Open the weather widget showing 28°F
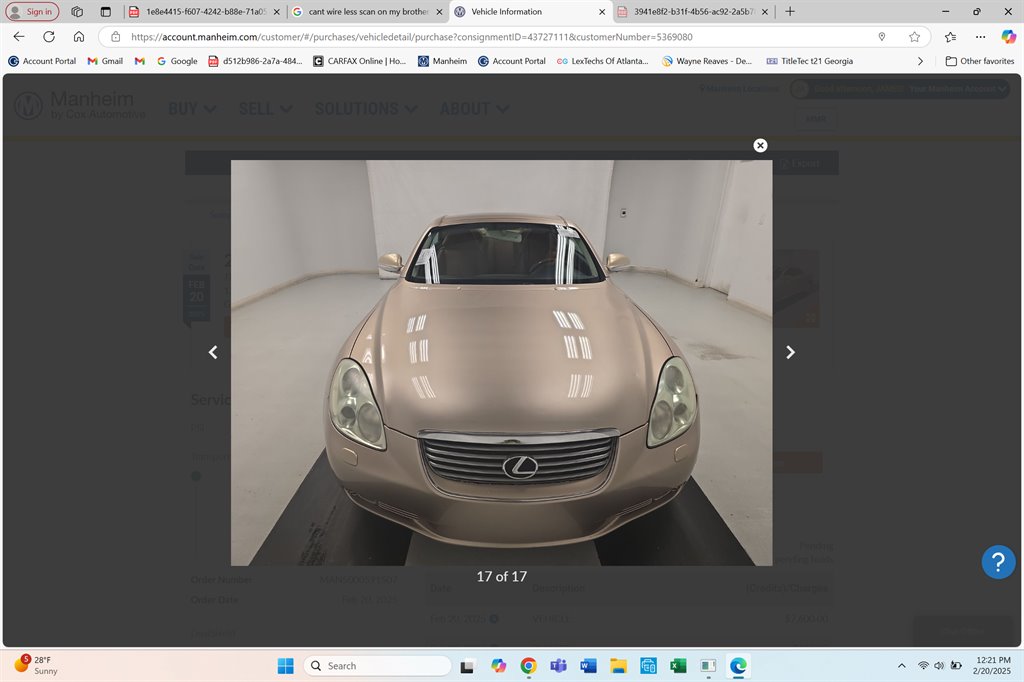This screenshot has height=682, width=1024. click(37, 665)
